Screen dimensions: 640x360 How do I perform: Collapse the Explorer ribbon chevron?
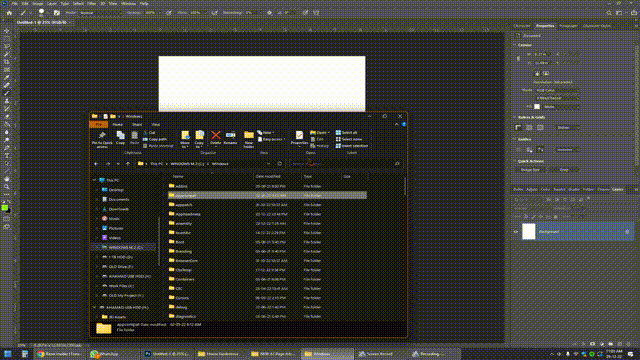396,124
